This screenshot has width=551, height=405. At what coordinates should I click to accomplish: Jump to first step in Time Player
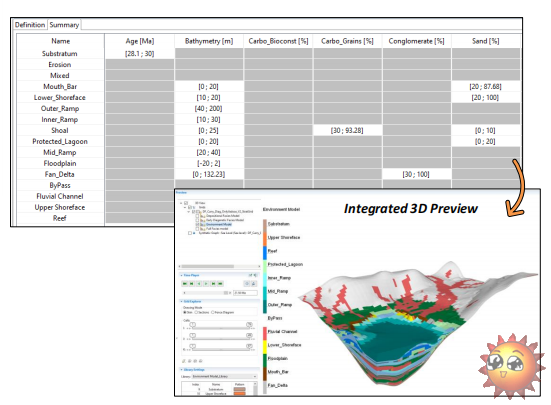(x=184, y=283)
